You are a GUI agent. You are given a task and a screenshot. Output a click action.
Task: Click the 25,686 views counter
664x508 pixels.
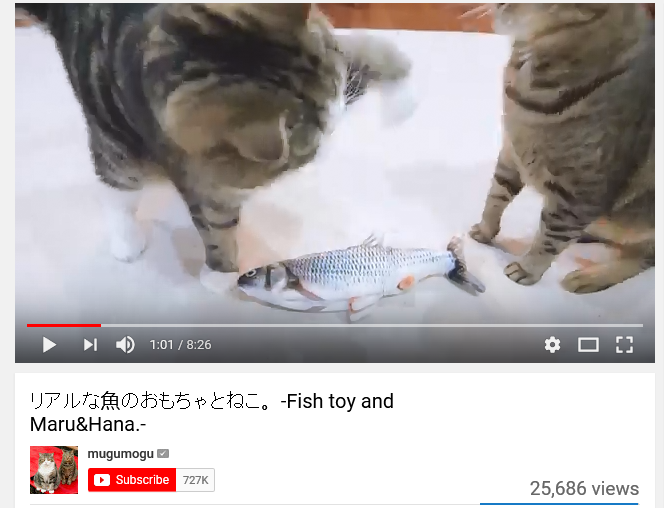pos(584,489)
